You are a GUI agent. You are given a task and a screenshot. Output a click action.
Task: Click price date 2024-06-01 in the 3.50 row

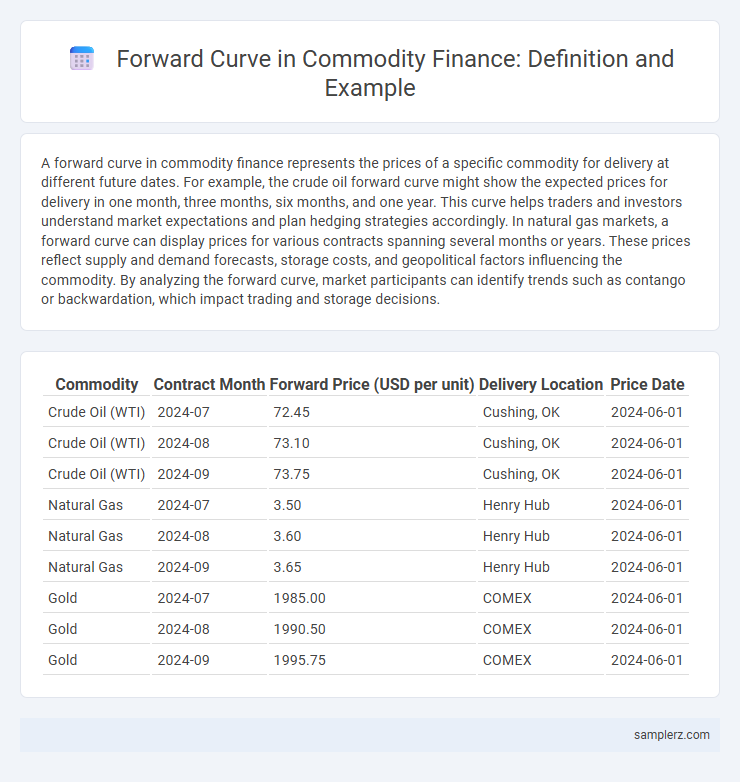click(x=647, y=505)
